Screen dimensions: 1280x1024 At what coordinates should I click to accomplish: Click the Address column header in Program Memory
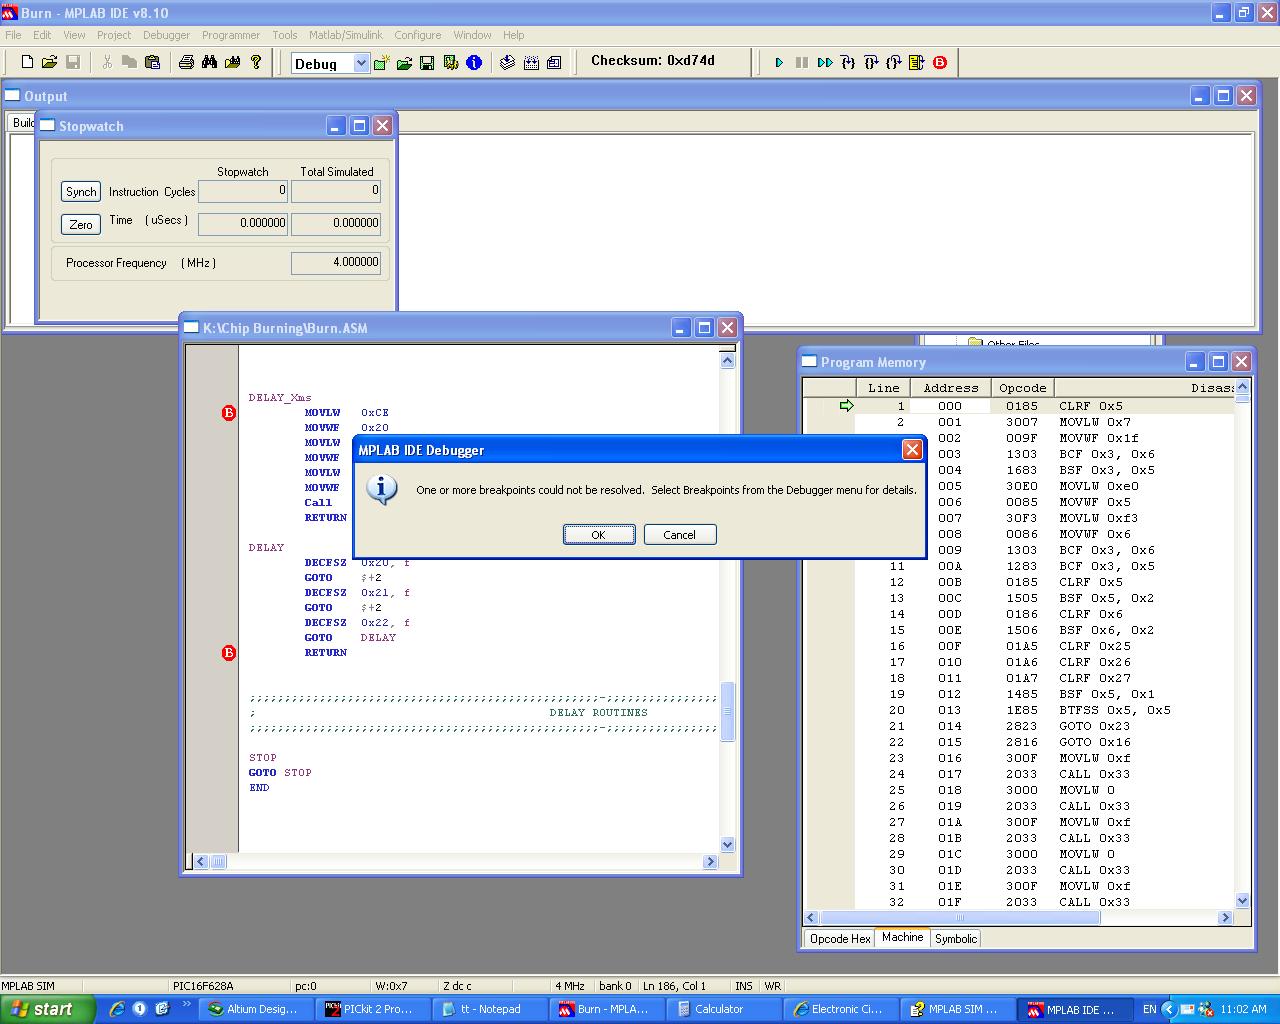point(951,388)
